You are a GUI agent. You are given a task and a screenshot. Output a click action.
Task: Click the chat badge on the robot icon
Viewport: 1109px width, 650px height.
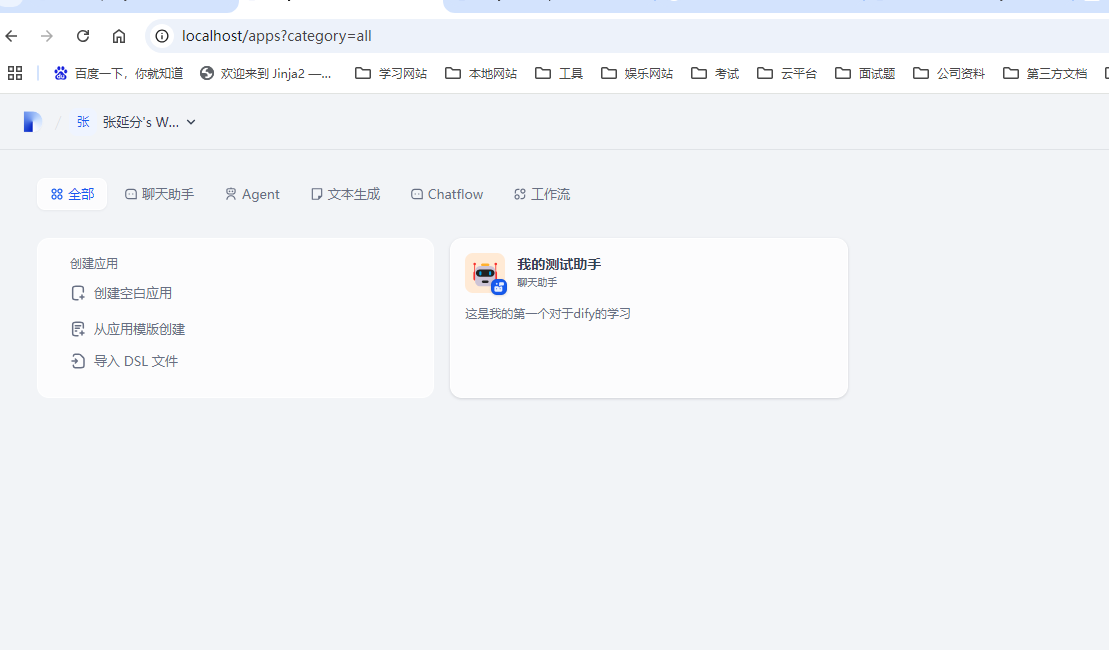499,287
